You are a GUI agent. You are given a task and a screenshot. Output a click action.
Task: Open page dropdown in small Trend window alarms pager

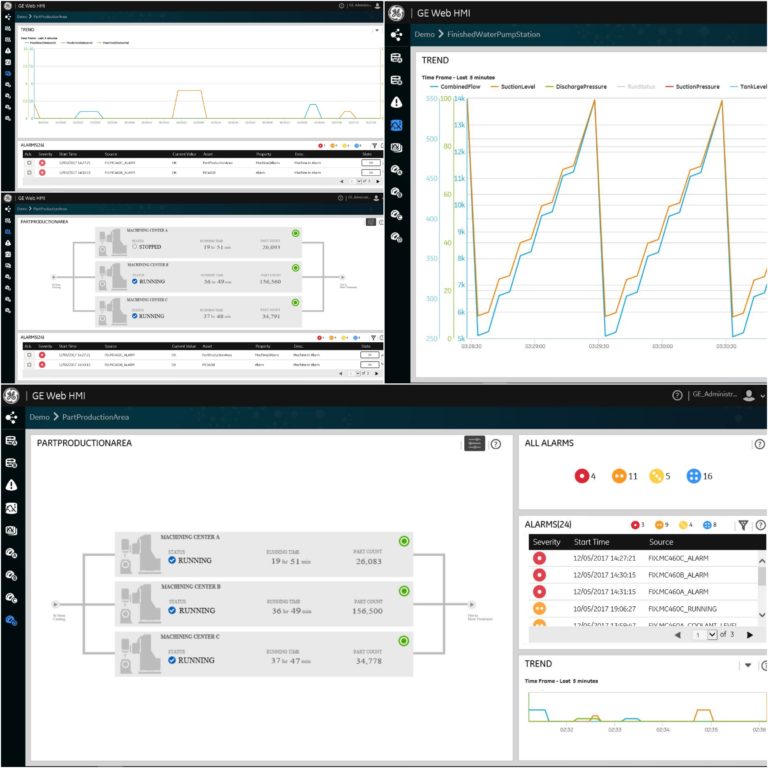coord(359,181)
